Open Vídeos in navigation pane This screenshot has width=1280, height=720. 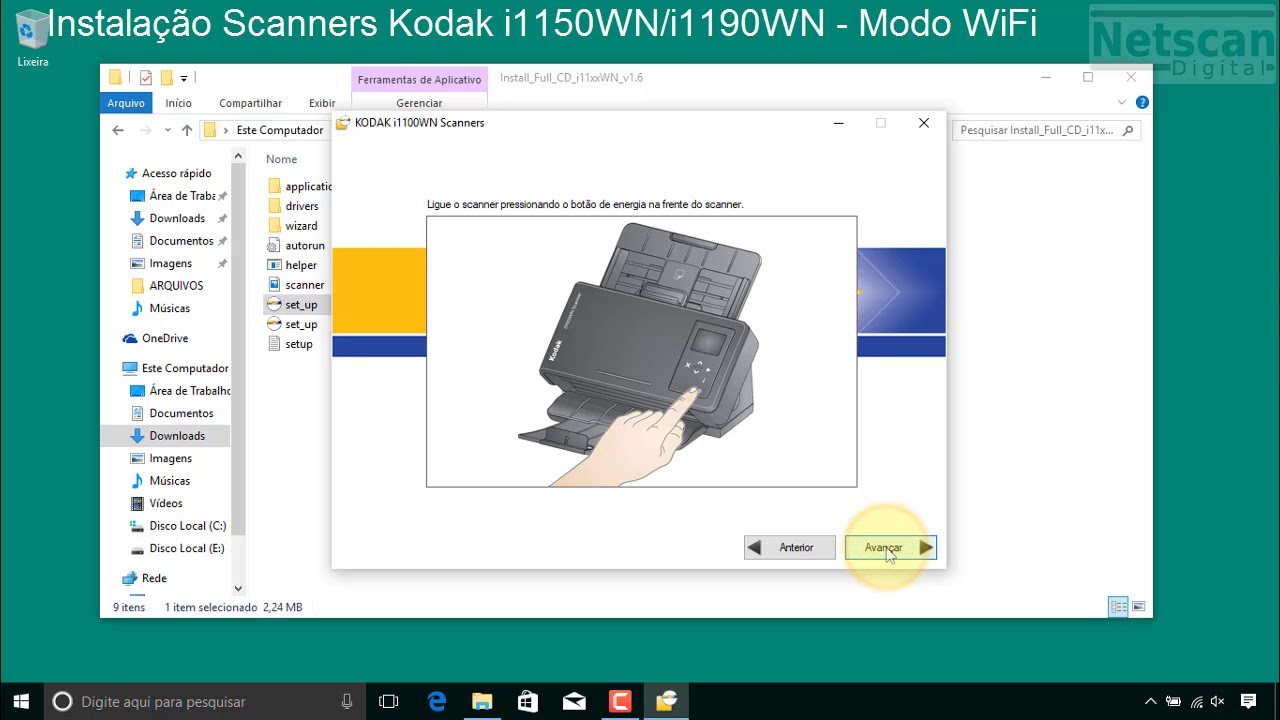[165, 503]
